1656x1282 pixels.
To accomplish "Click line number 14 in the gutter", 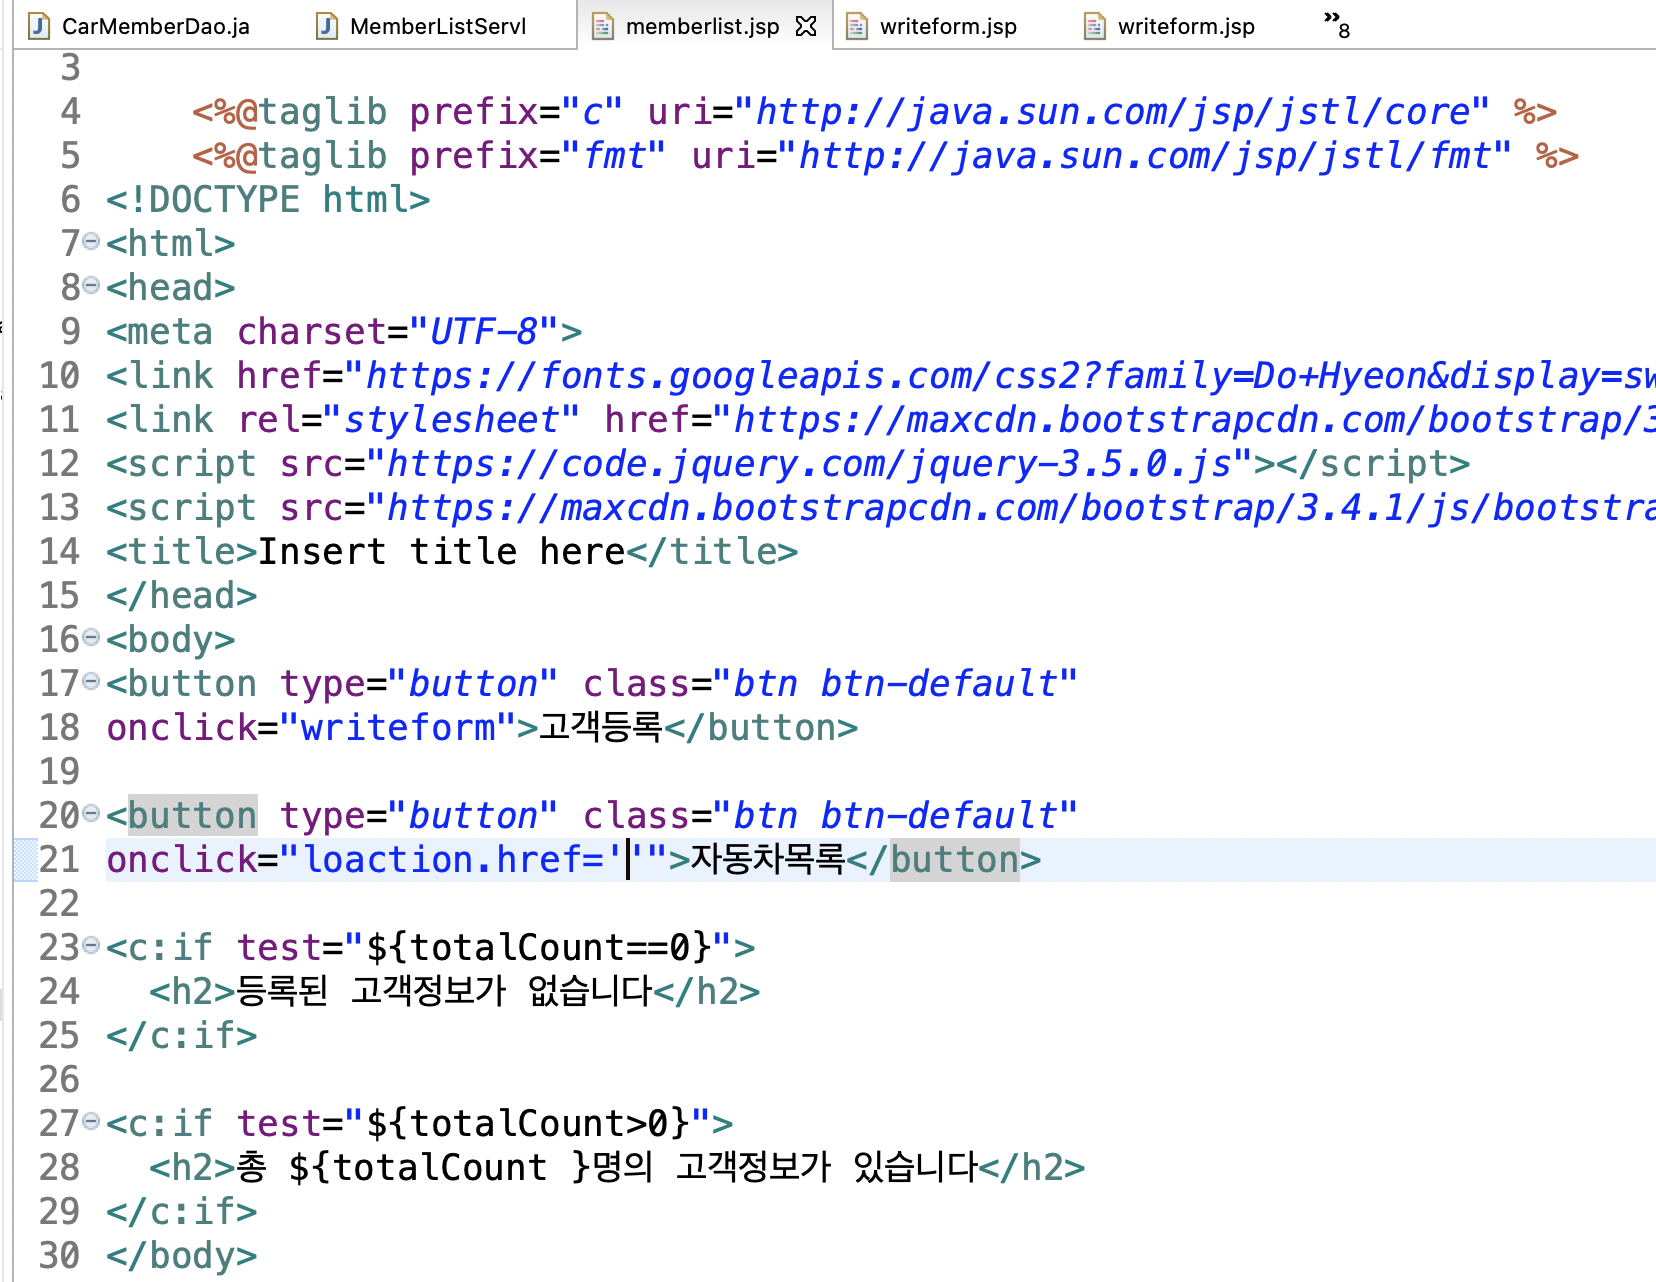I will click(x=59, y=552).
